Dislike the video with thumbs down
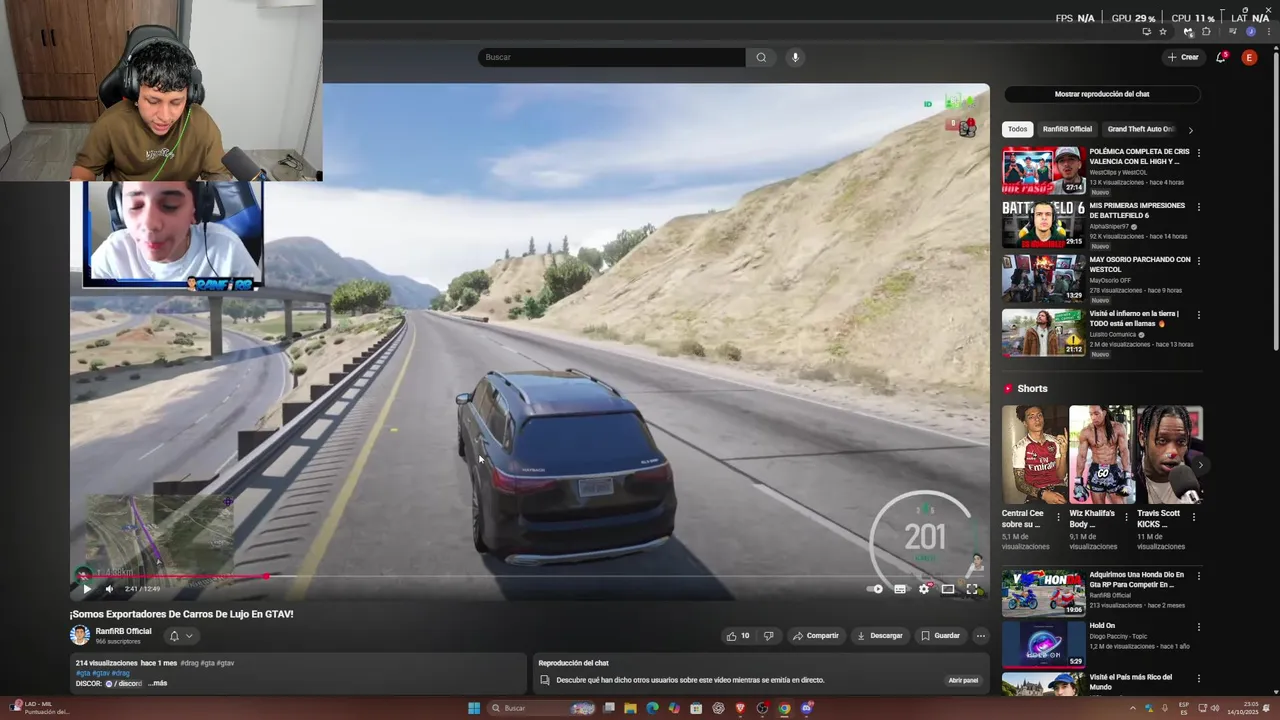 768,636
